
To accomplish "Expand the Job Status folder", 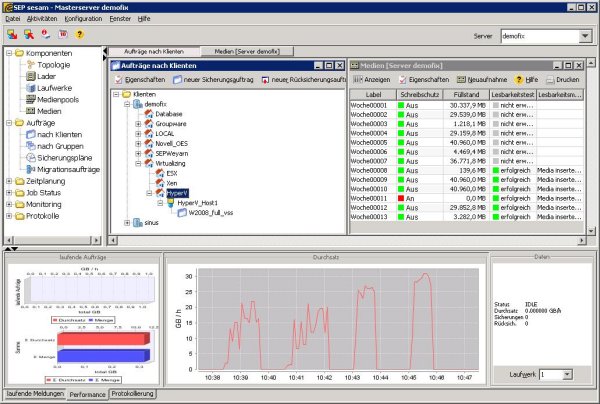I will [x=9, y=192].
